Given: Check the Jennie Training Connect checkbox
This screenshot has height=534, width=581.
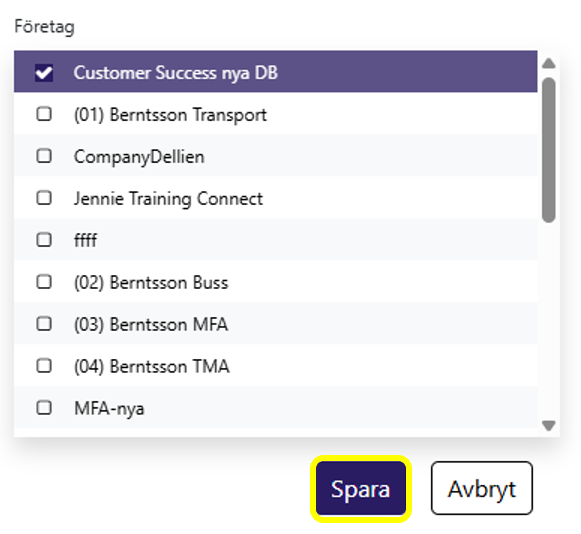Looking at the screenshot, I should pyautogui.click(x=44, y=198).
